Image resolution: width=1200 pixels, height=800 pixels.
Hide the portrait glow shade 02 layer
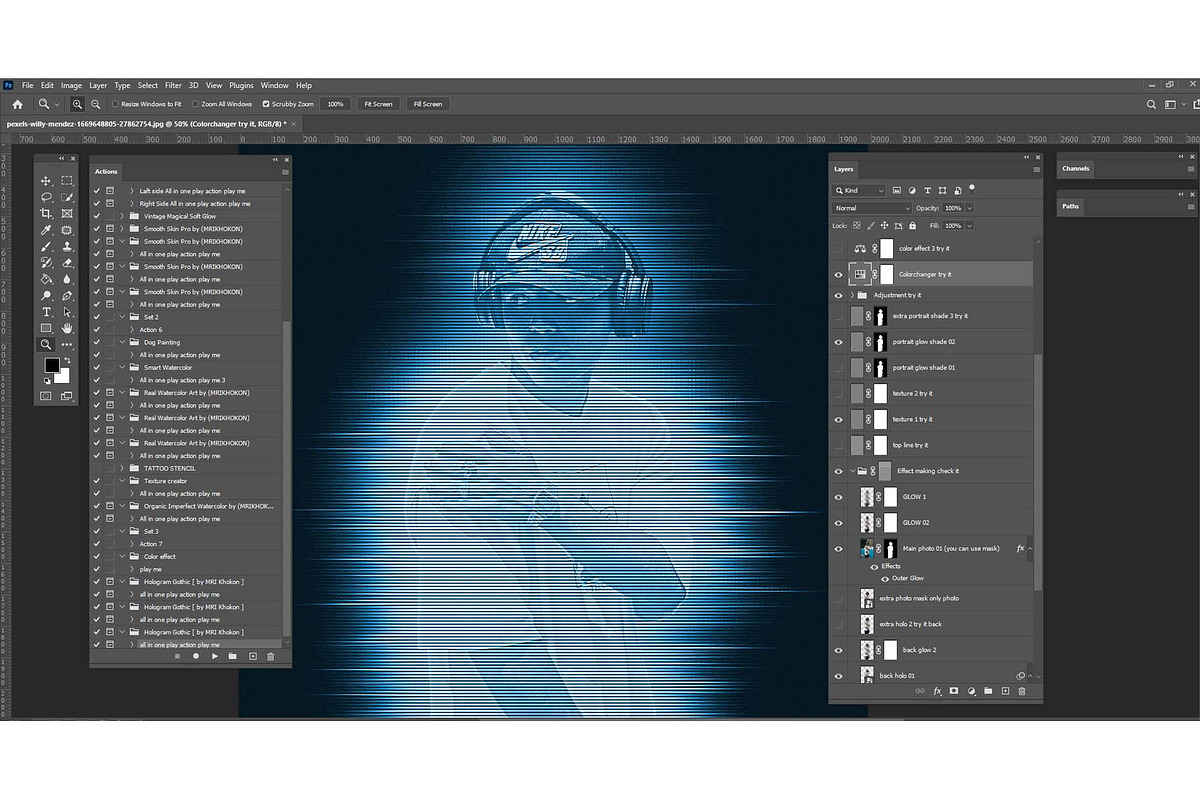click(x=839, y=342)
